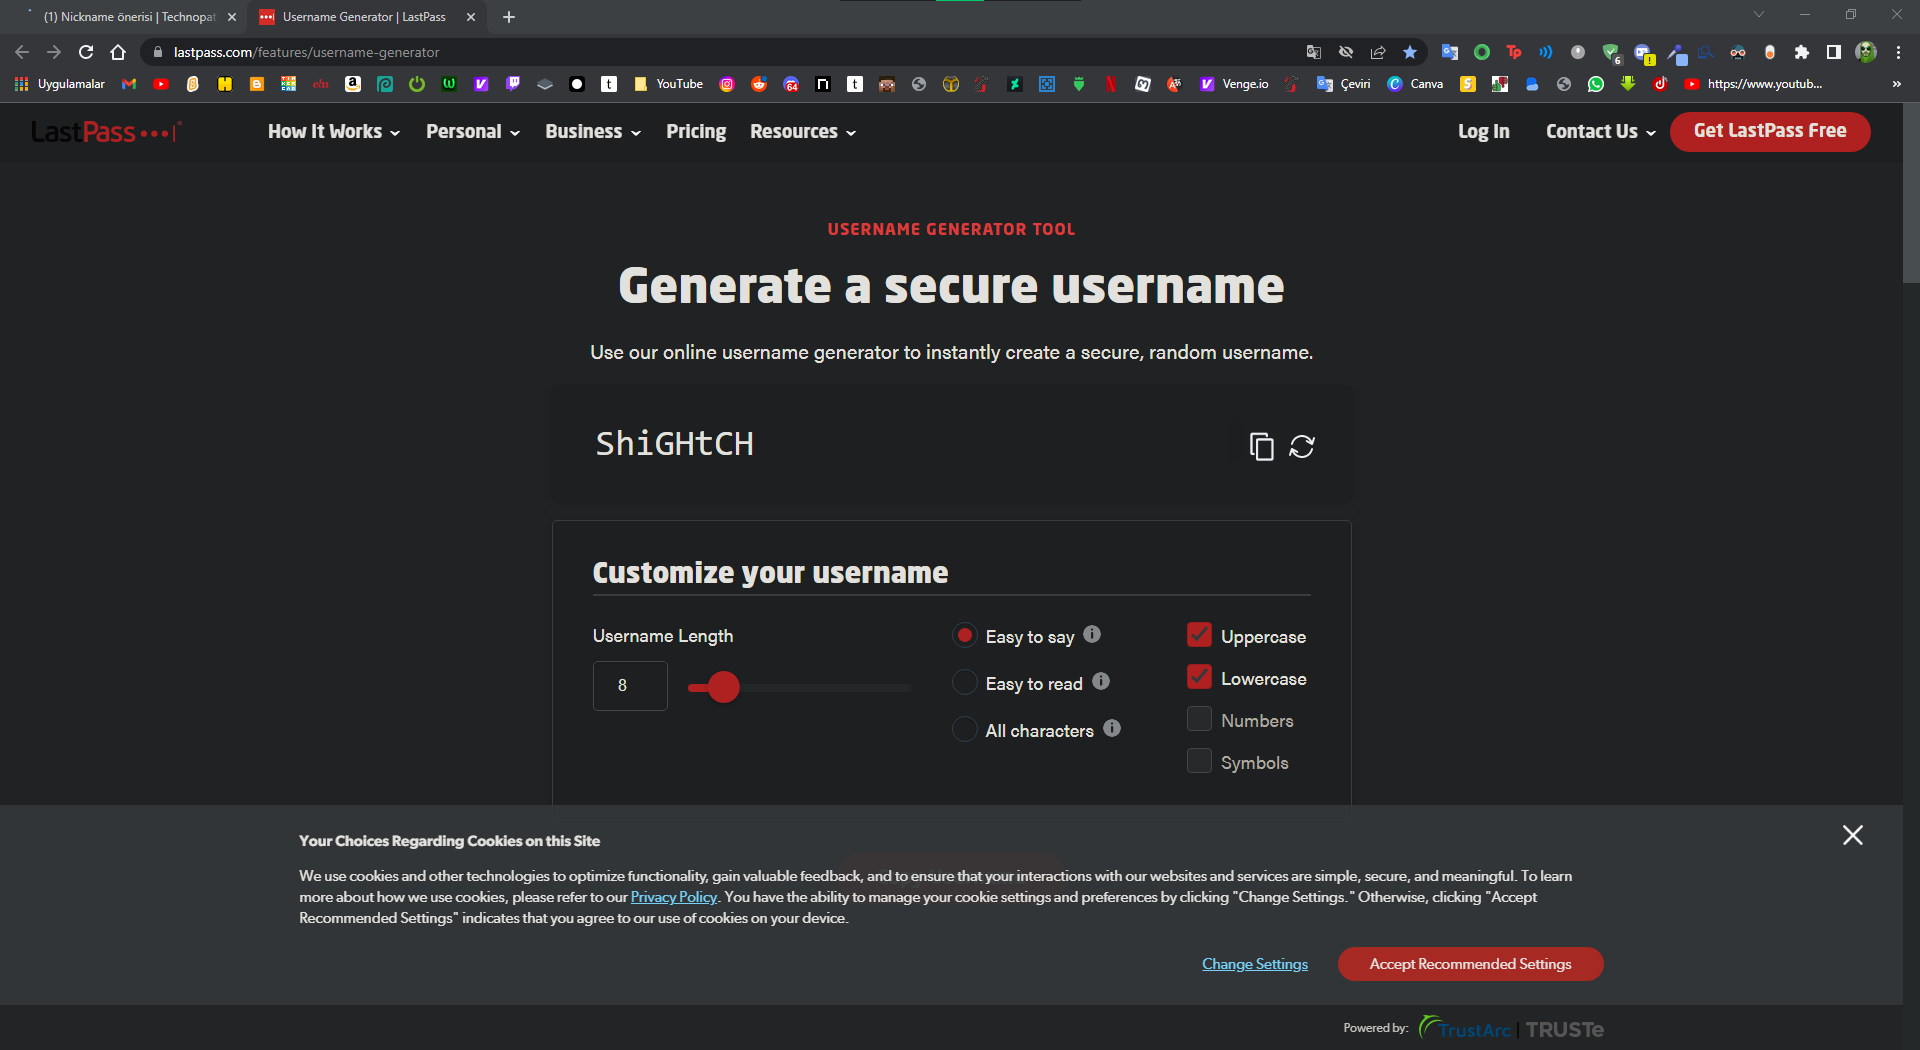Screen dimensions: 1920x1050
Task: Click Get LastPass Free button
Action: click(x=1770, y=131)
